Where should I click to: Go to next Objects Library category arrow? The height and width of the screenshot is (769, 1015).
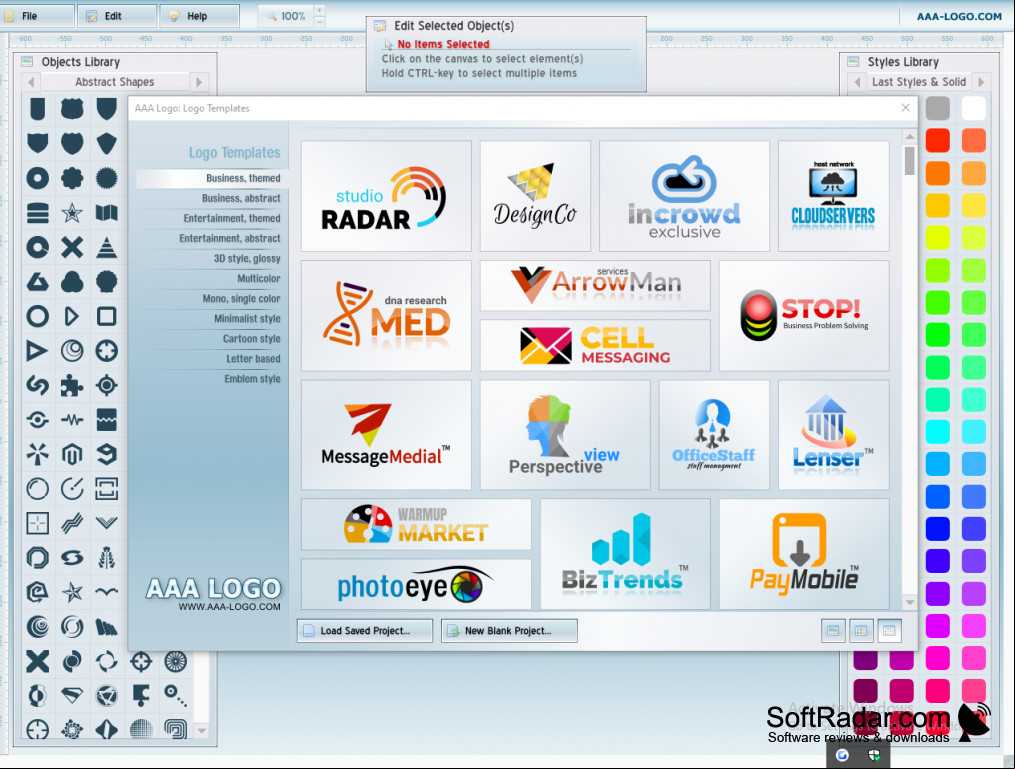coord(199,82)
